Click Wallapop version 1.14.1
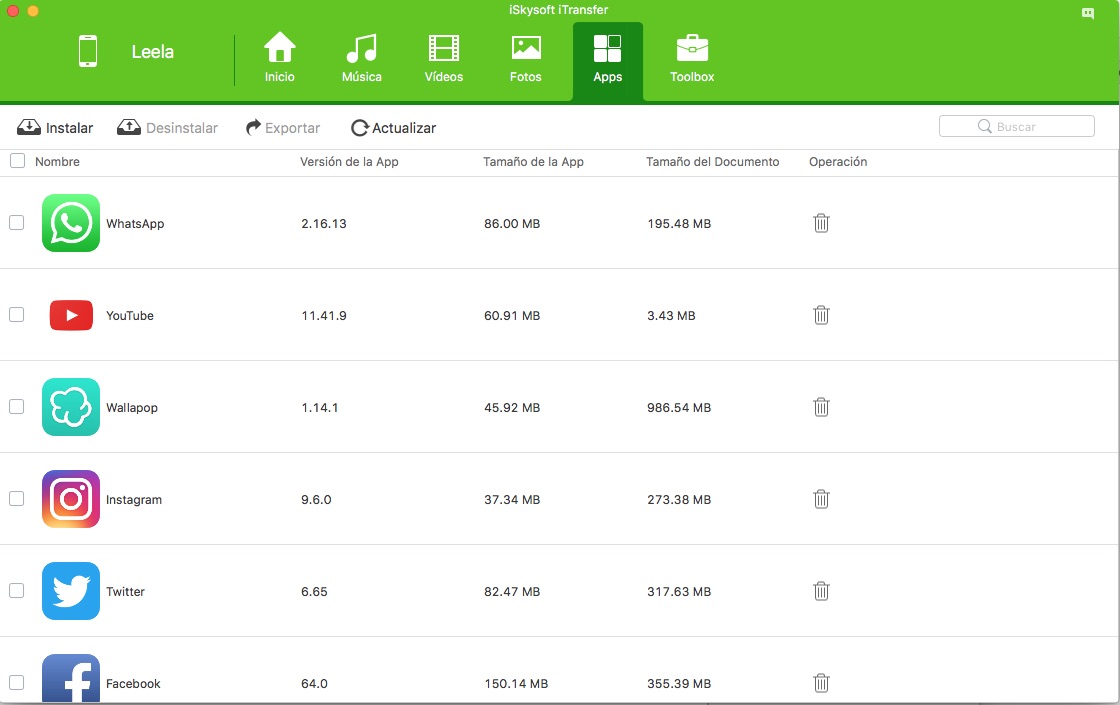 pos(319,408)
